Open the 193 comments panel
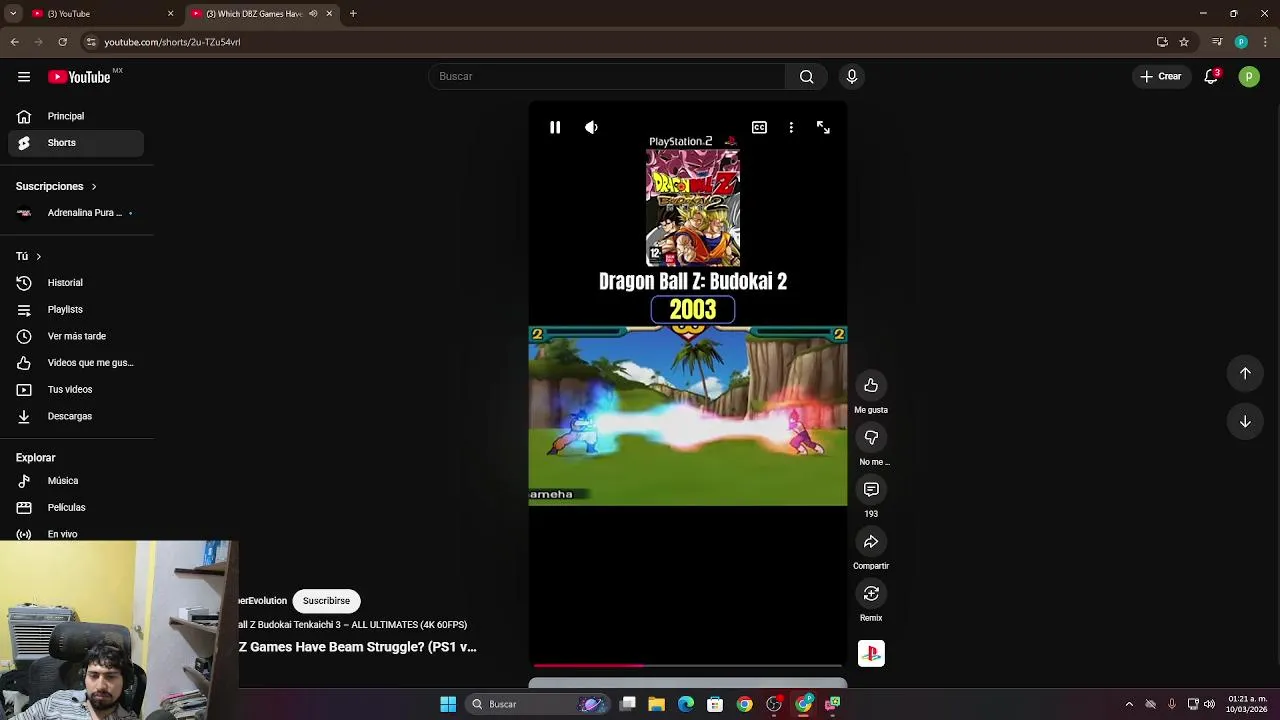1280x720 pixels. tap(871, 489)
